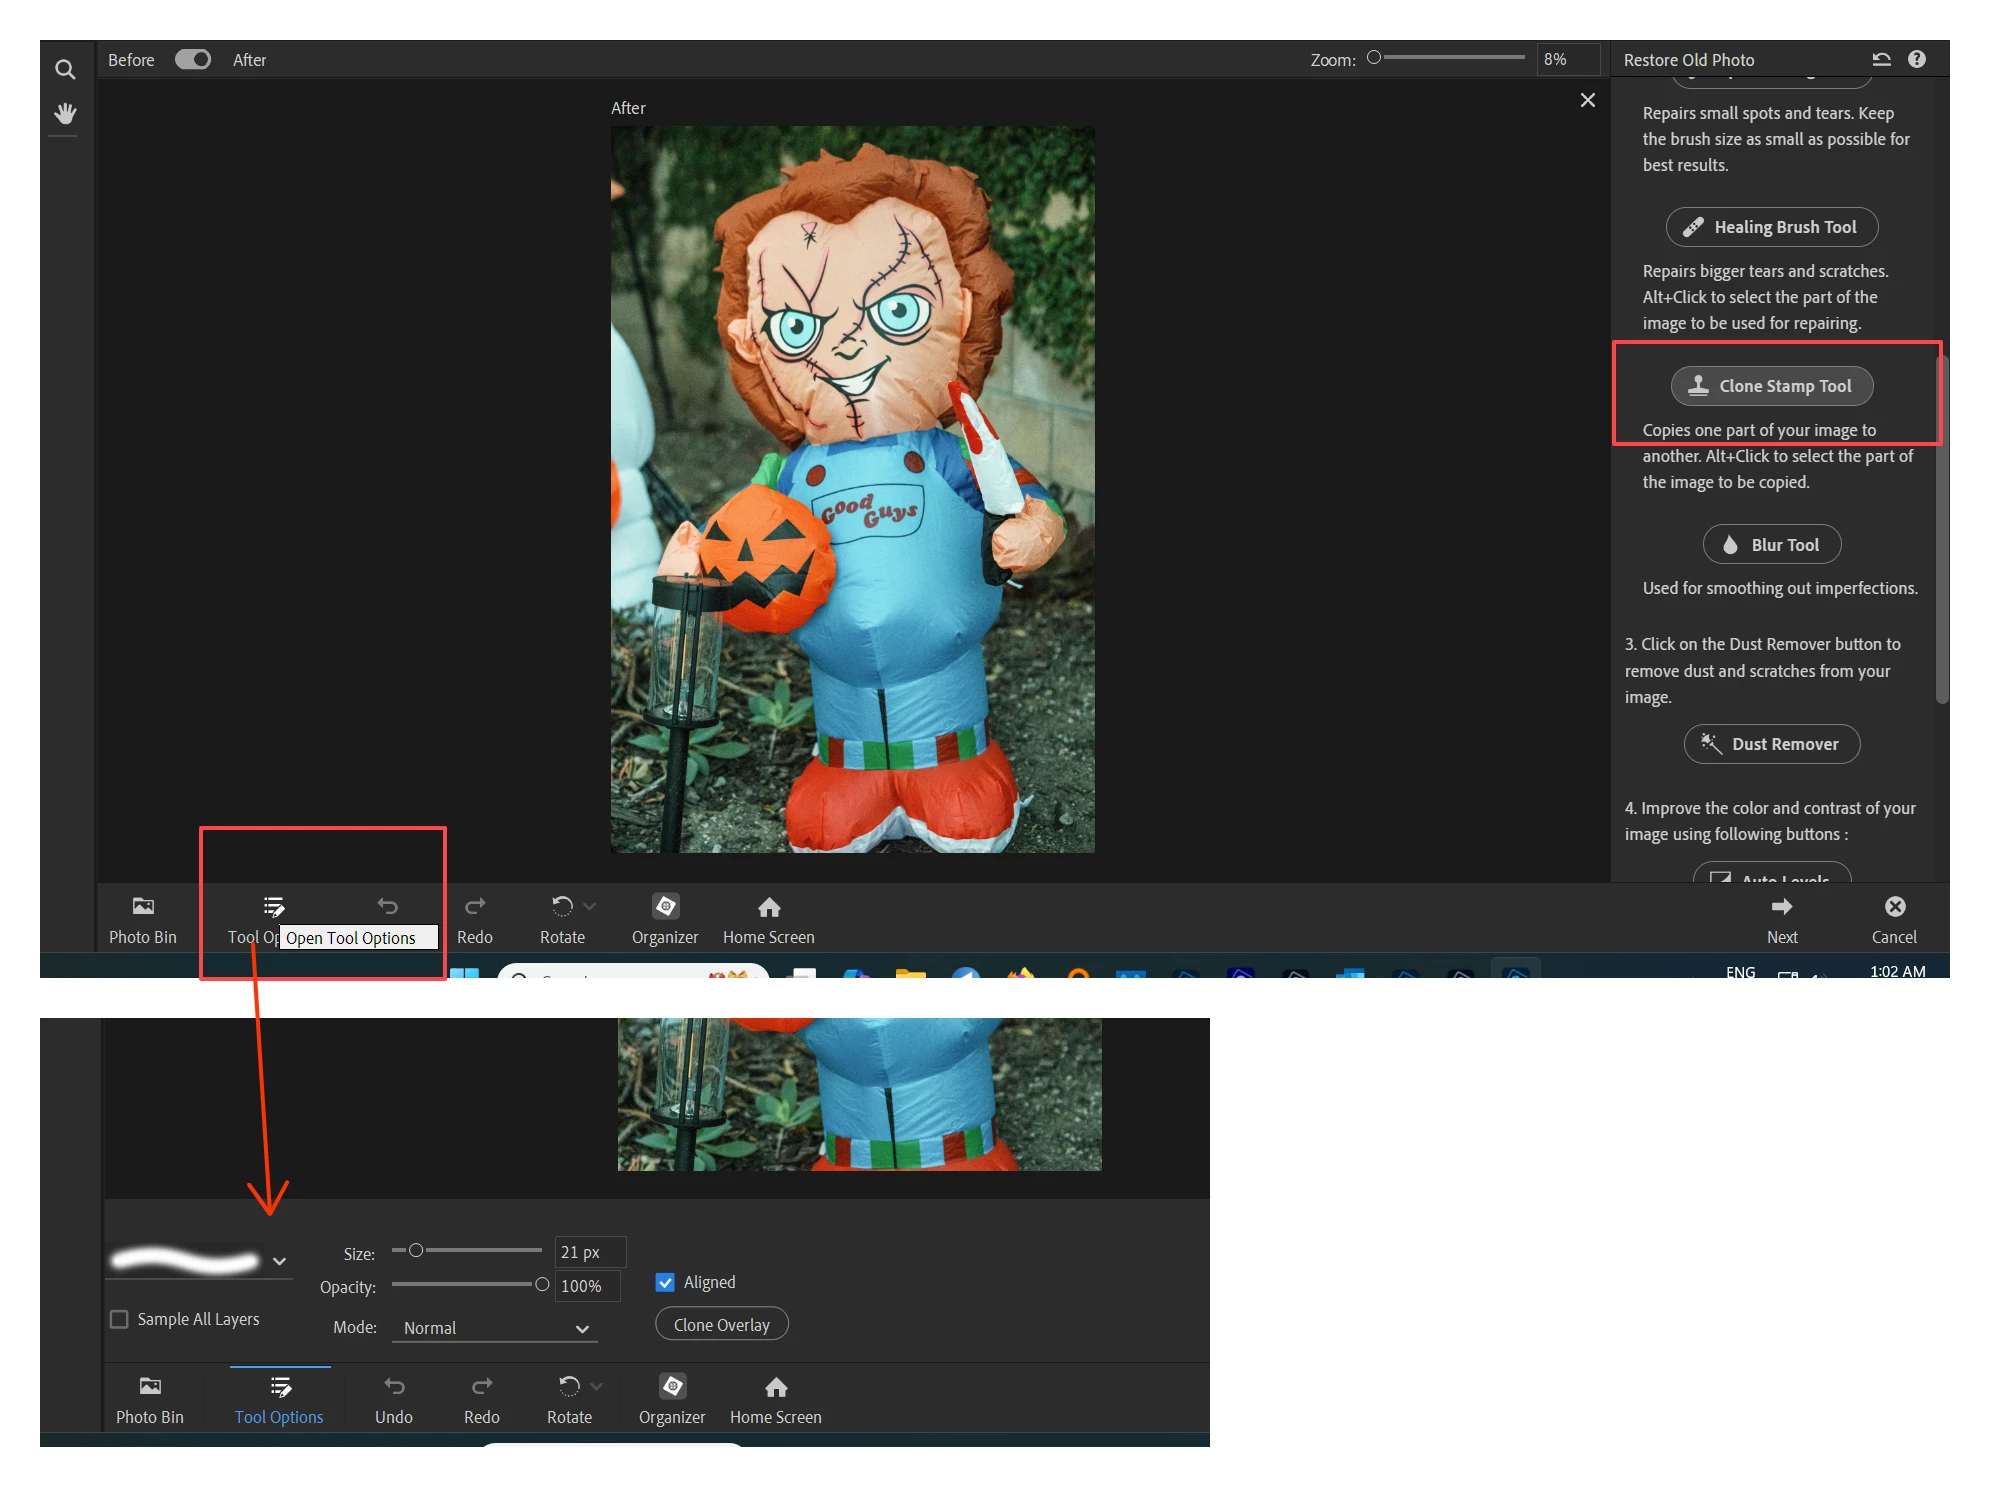Open Photo Bin in the upper screenshot
The width and height of the screenshot is (1990, 1487).
coord(143,919)
